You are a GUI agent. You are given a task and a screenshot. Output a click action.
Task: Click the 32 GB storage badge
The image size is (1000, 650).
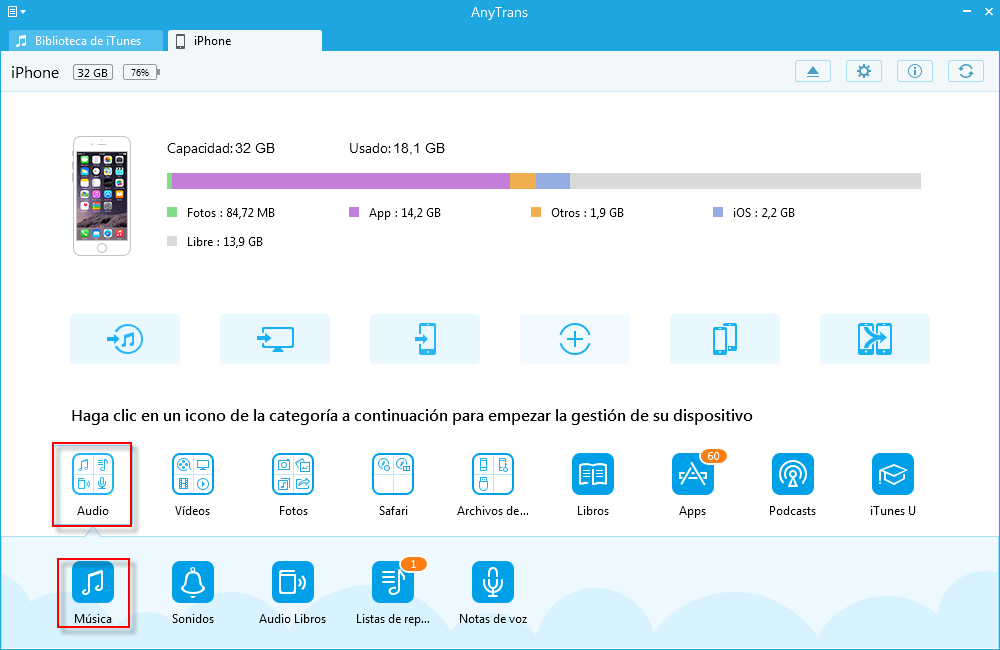click(x=92, y=73)
